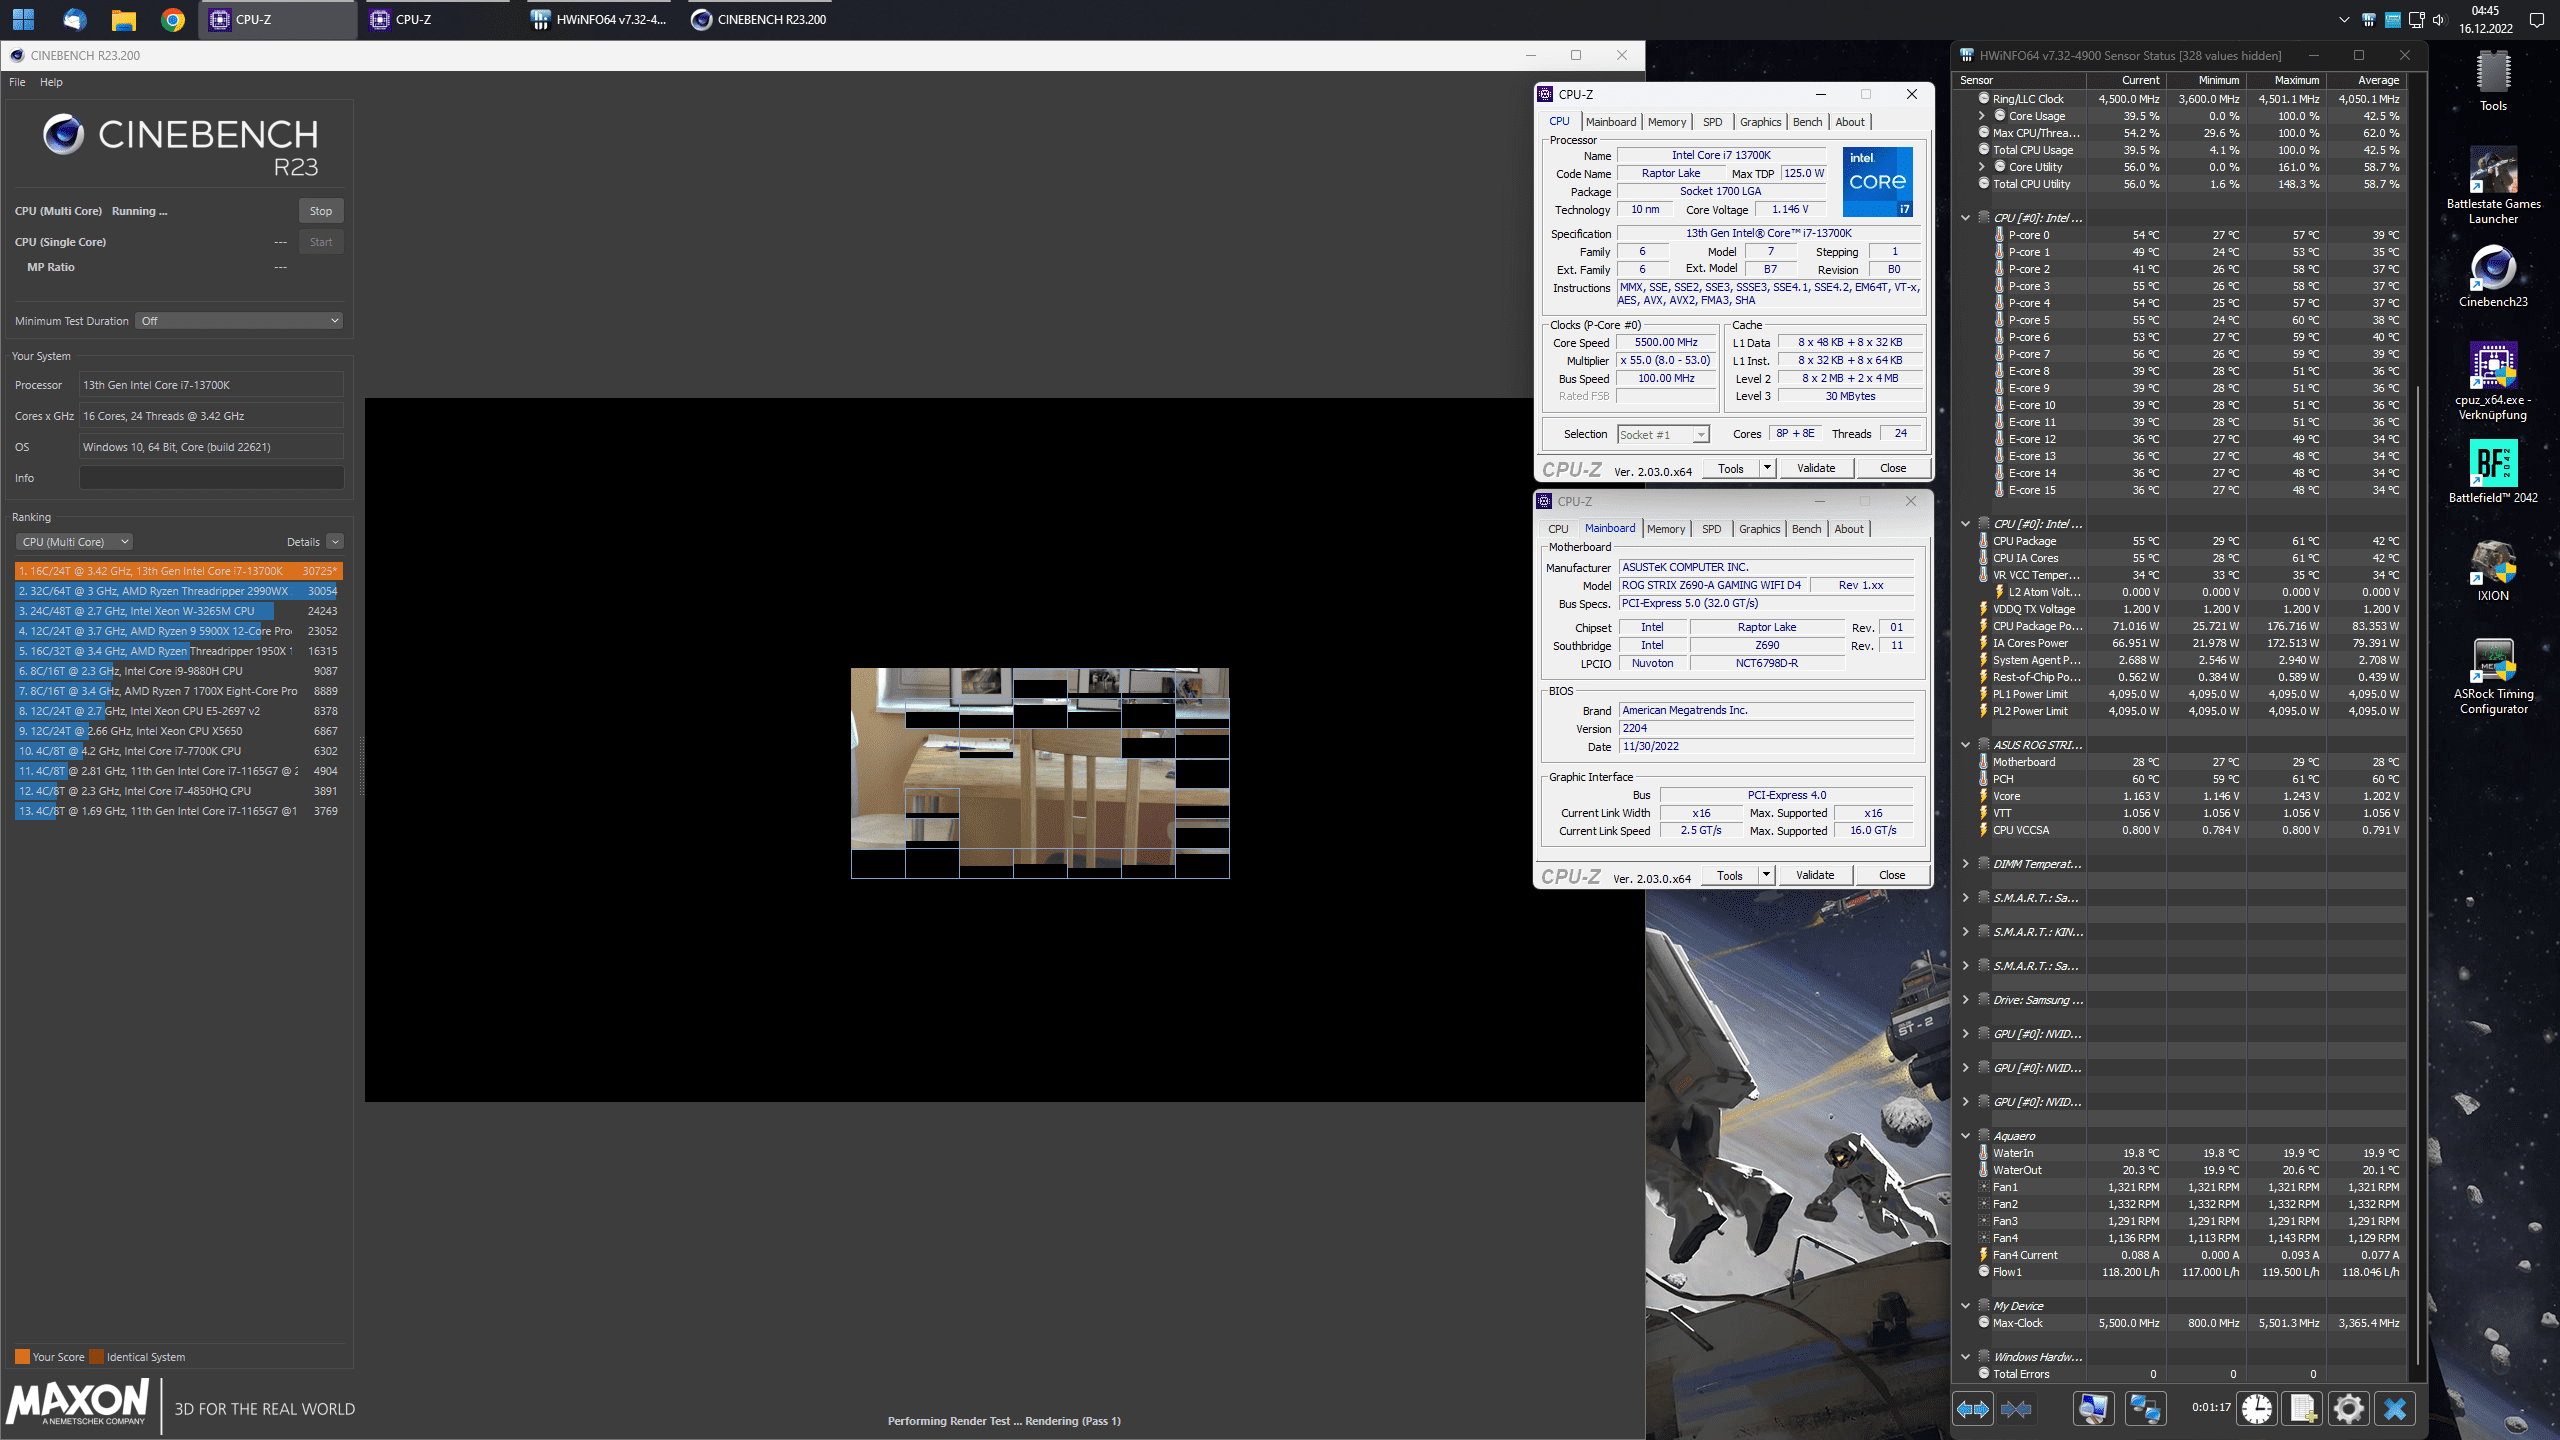Switch to HWiNFO64 taskbar button

599,19
